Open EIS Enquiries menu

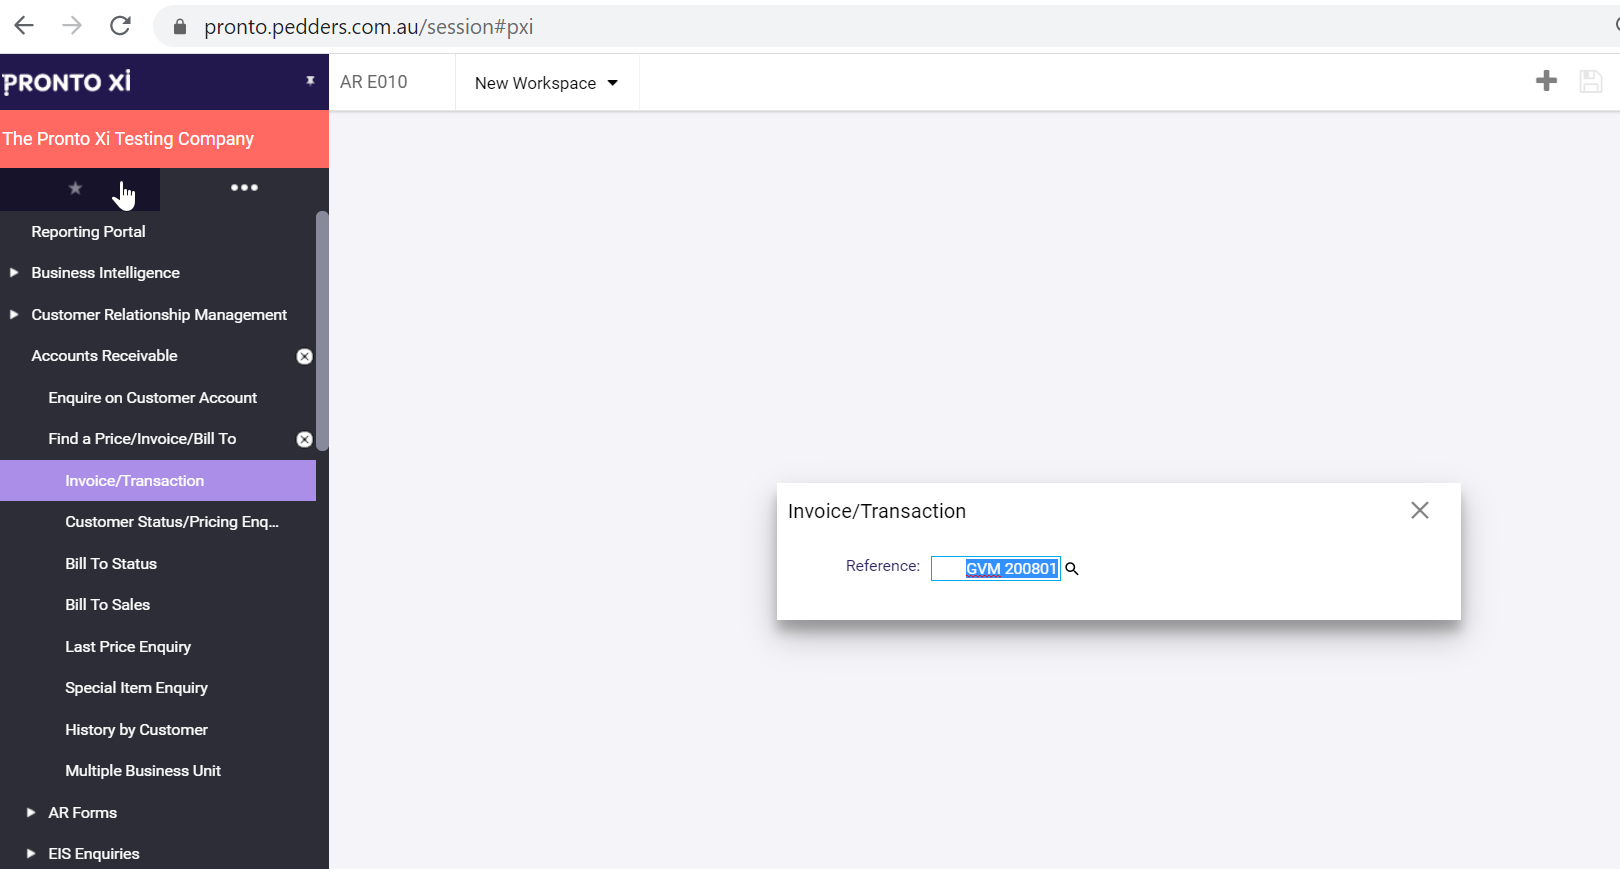click(94, 854)
